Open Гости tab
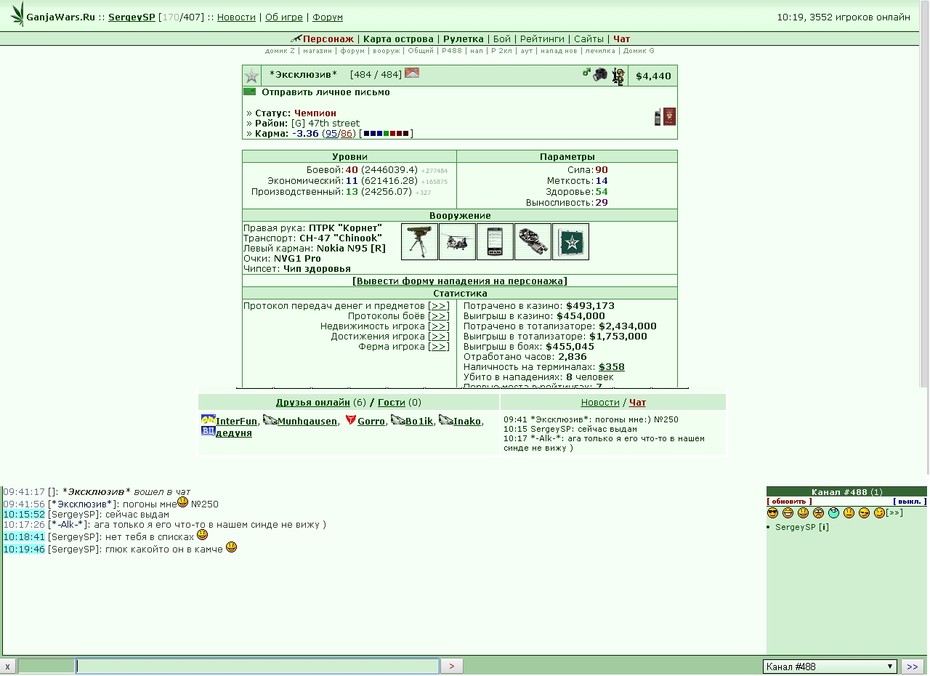Image resolution: width=930 pixels, height=676 pixels. (391, 403)
